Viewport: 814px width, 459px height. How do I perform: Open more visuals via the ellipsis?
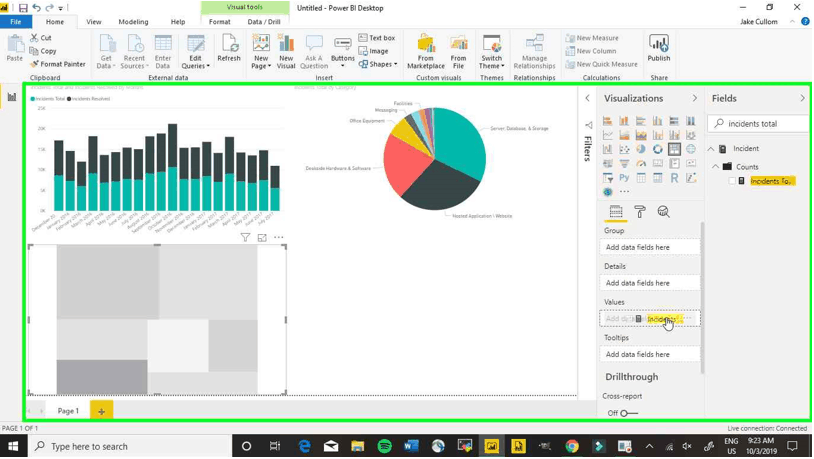coord(624,192)
